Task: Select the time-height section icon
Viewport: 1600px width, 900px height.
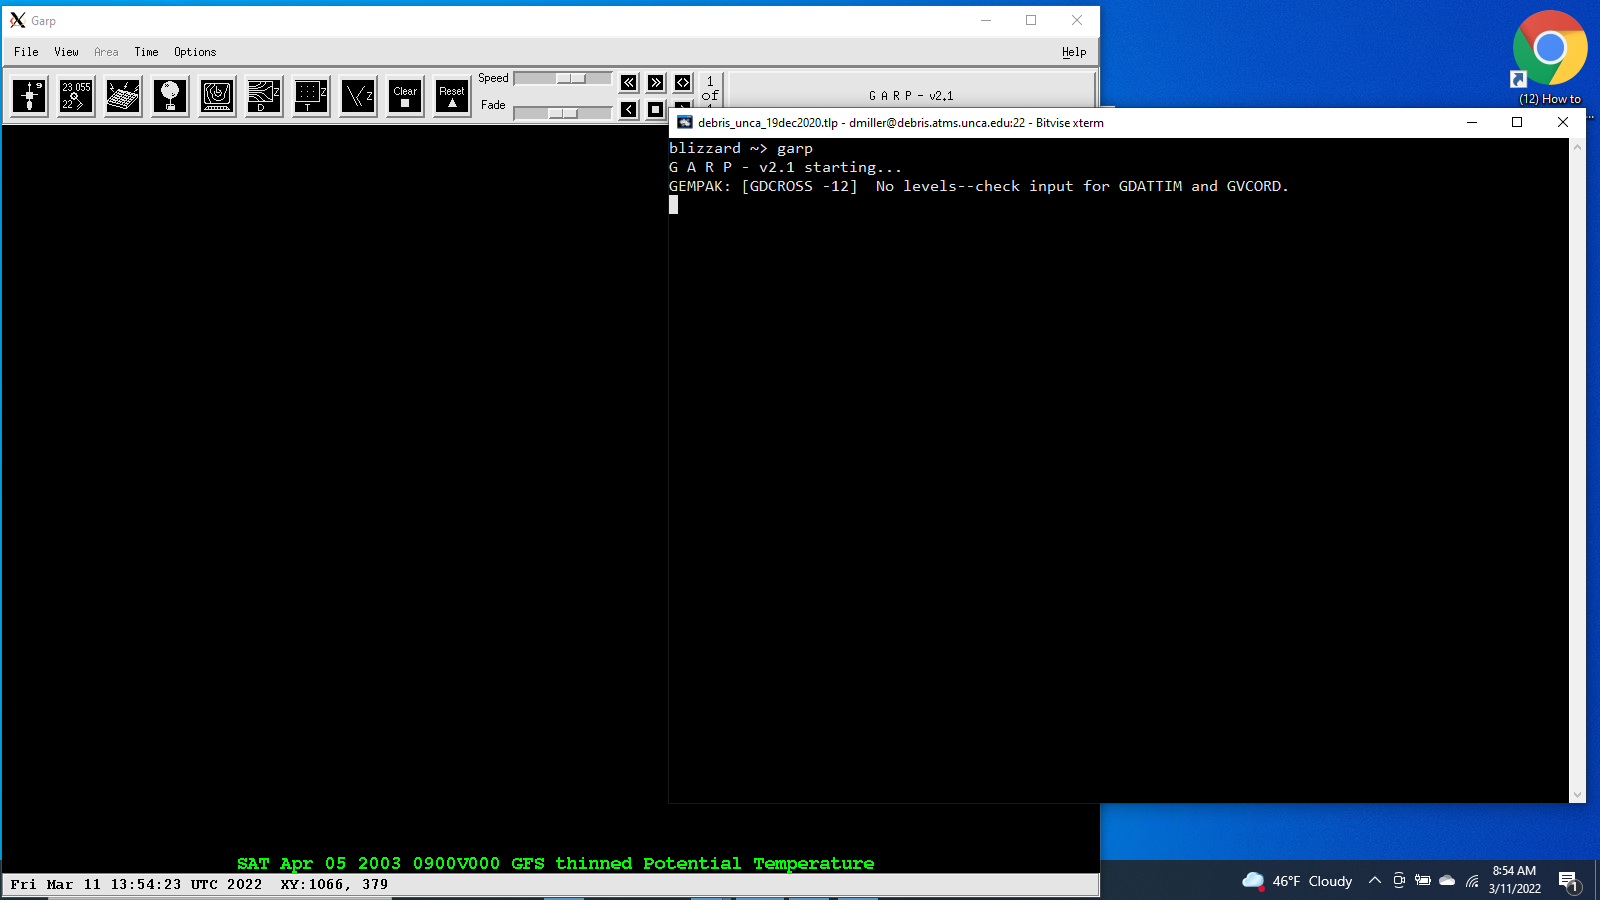Action: click(311, 96)
